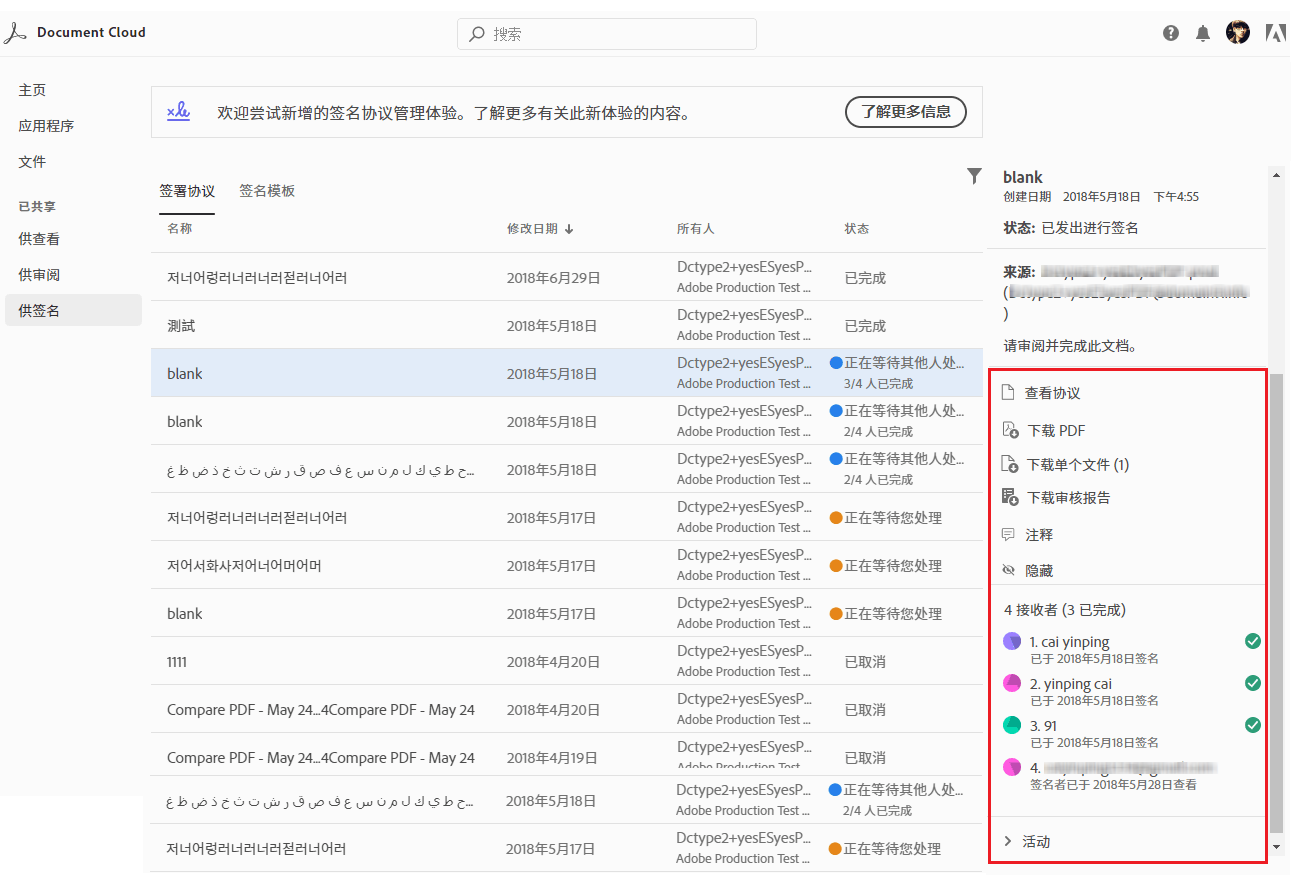Click the details panel scroll-down arrow

click(x=1276, y=847)
